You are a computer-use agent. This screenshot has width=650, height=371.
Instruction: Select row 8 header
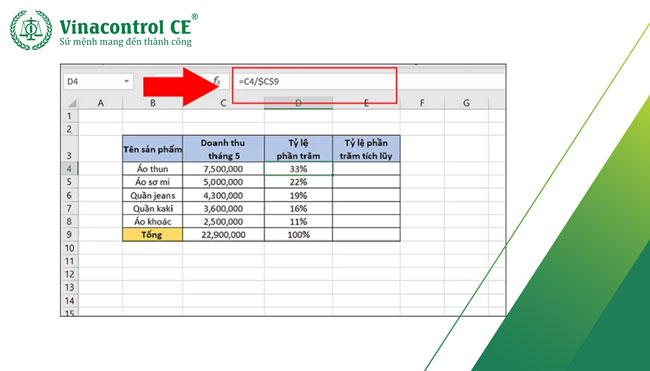click(70, 221)
